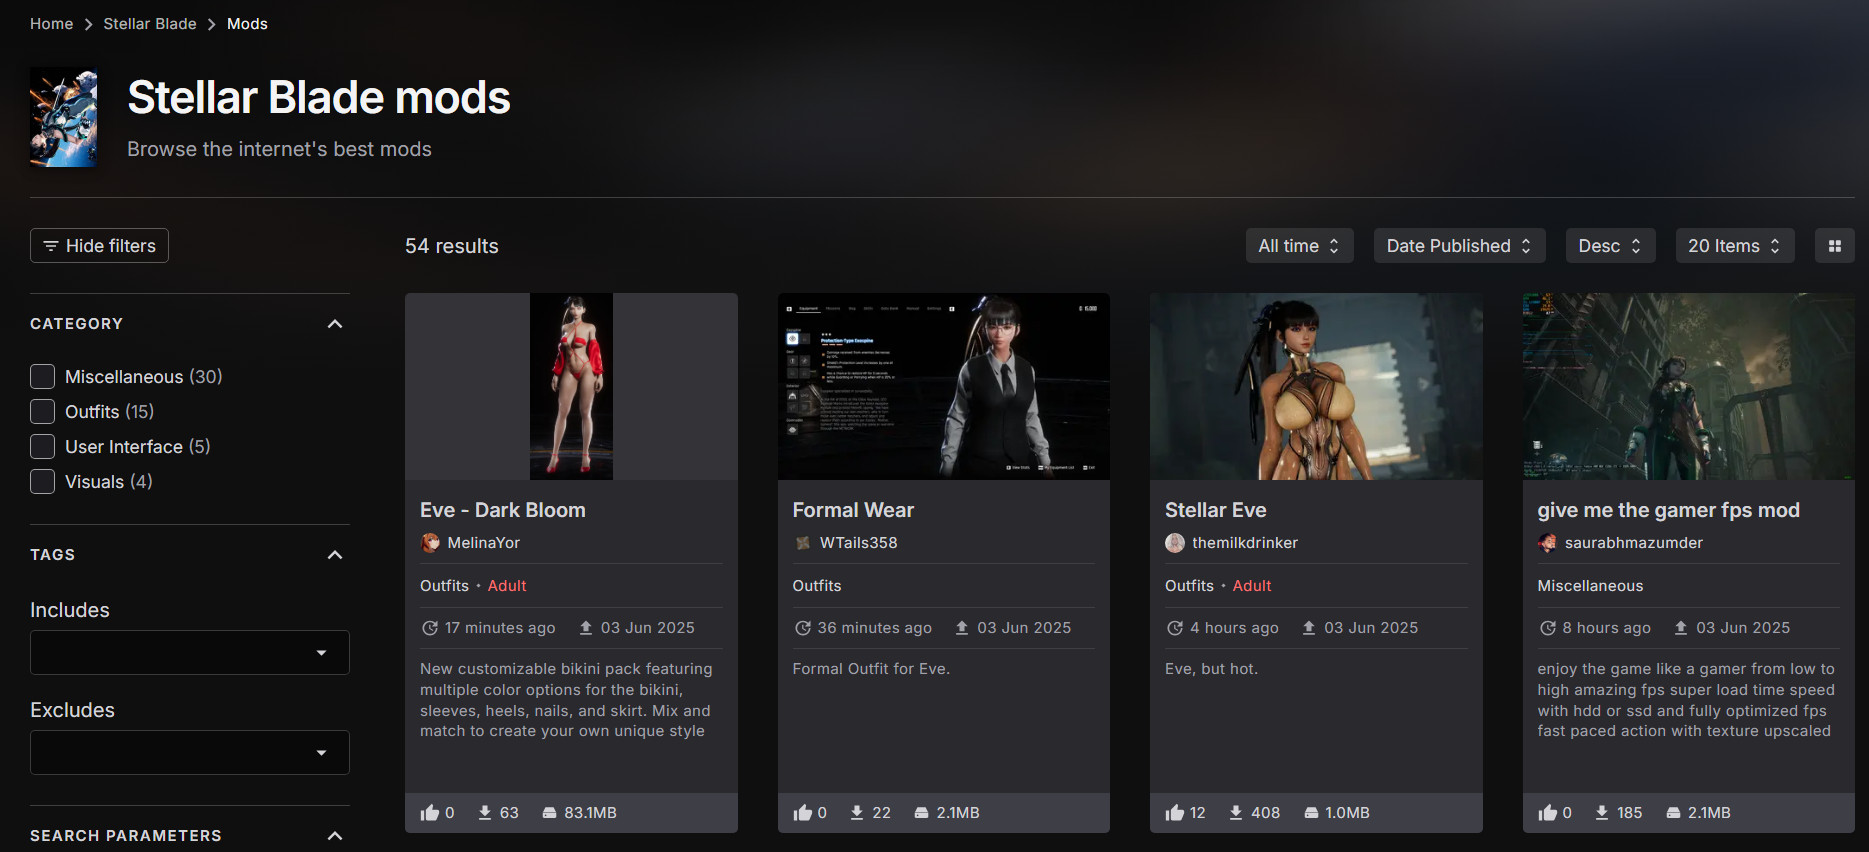
Task: Visit WTails358 author profile
Action: click(x=858, y=543)
